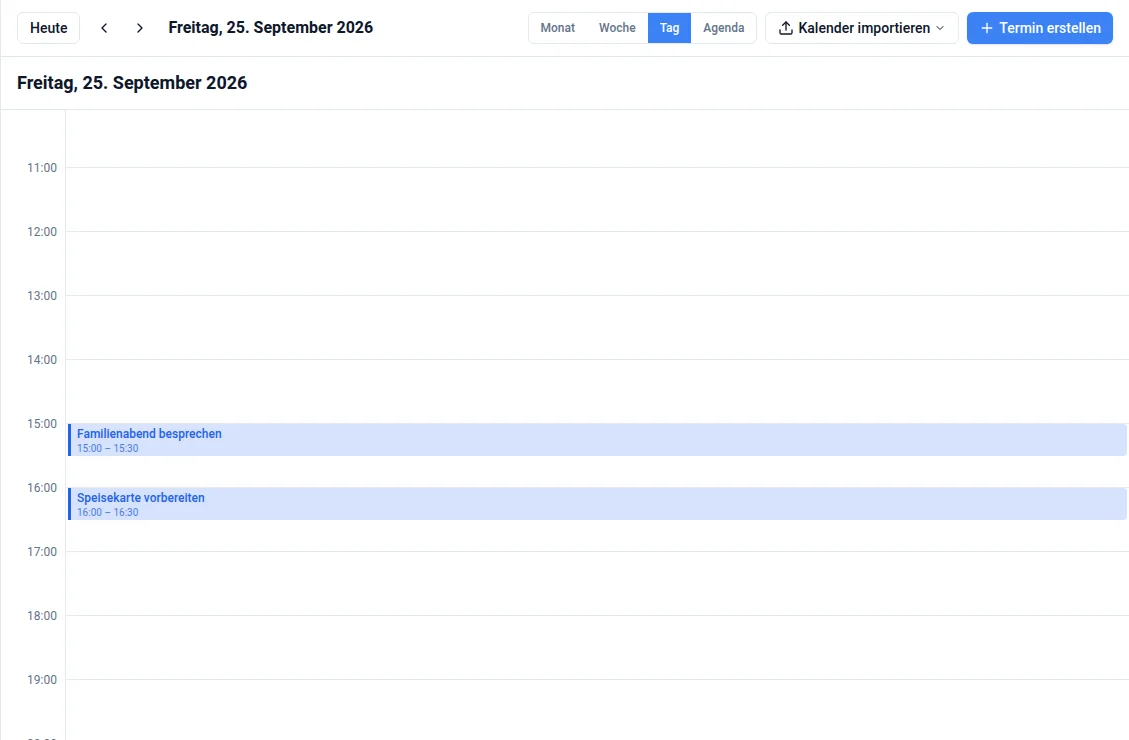Open the Speisekarte vorbereiten event
Screen dimensions: 1129x740
(597, 504)
